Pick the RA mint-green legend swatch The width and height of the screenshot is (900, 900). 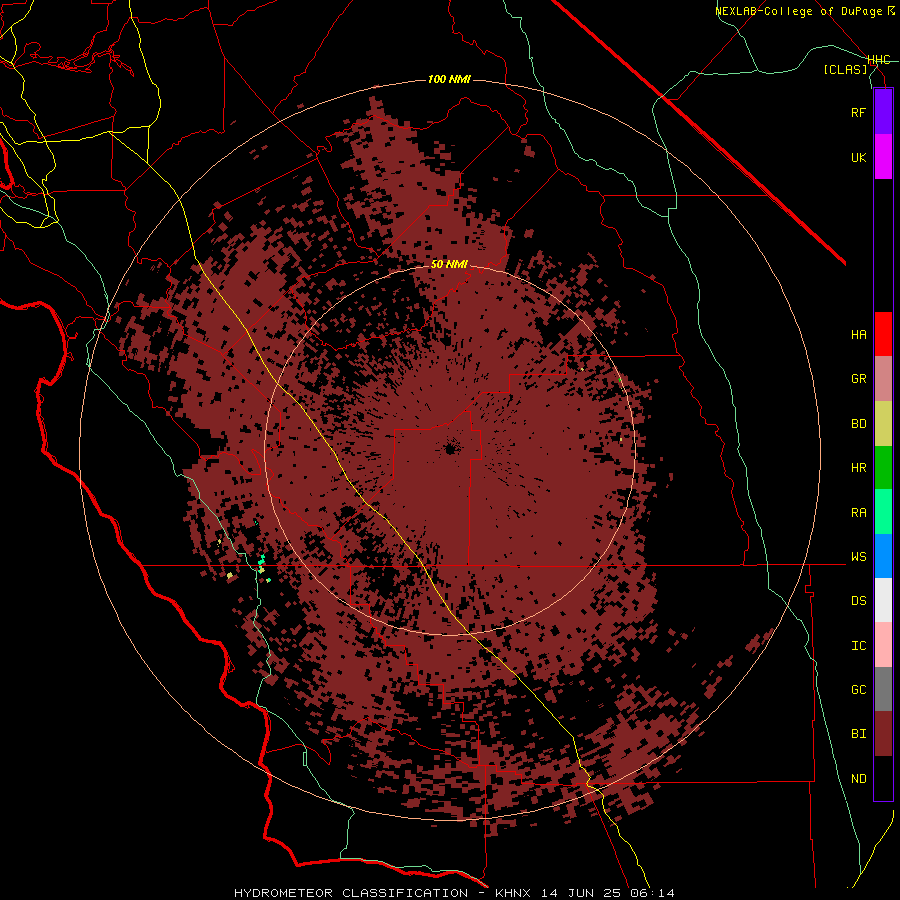click(x=883, y=512)
